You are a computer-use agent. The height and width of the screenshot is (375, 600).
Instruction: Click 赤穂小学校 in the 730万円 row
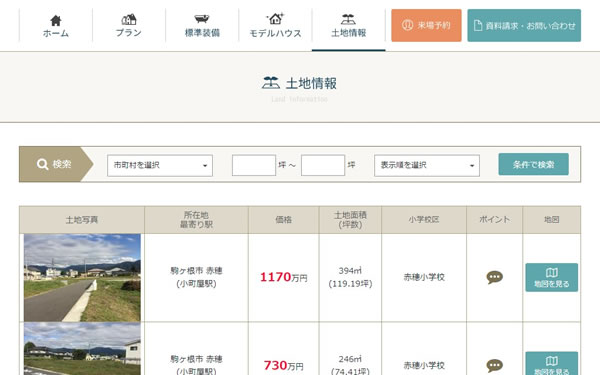coord(424,365)
